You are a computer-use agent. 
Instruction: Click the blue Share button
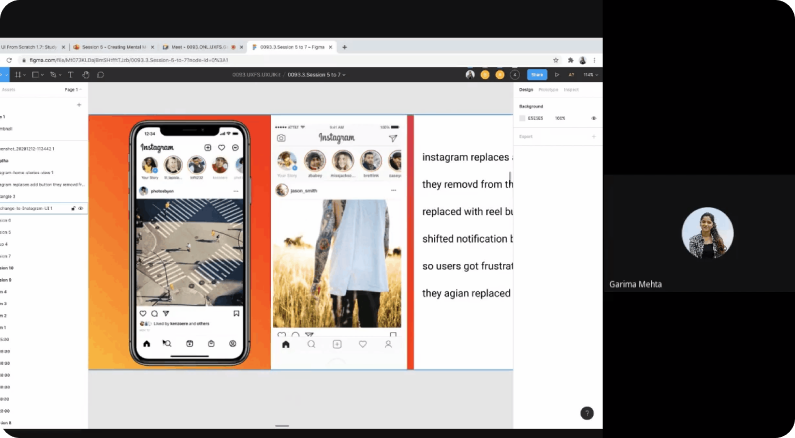tap(537, 75)
